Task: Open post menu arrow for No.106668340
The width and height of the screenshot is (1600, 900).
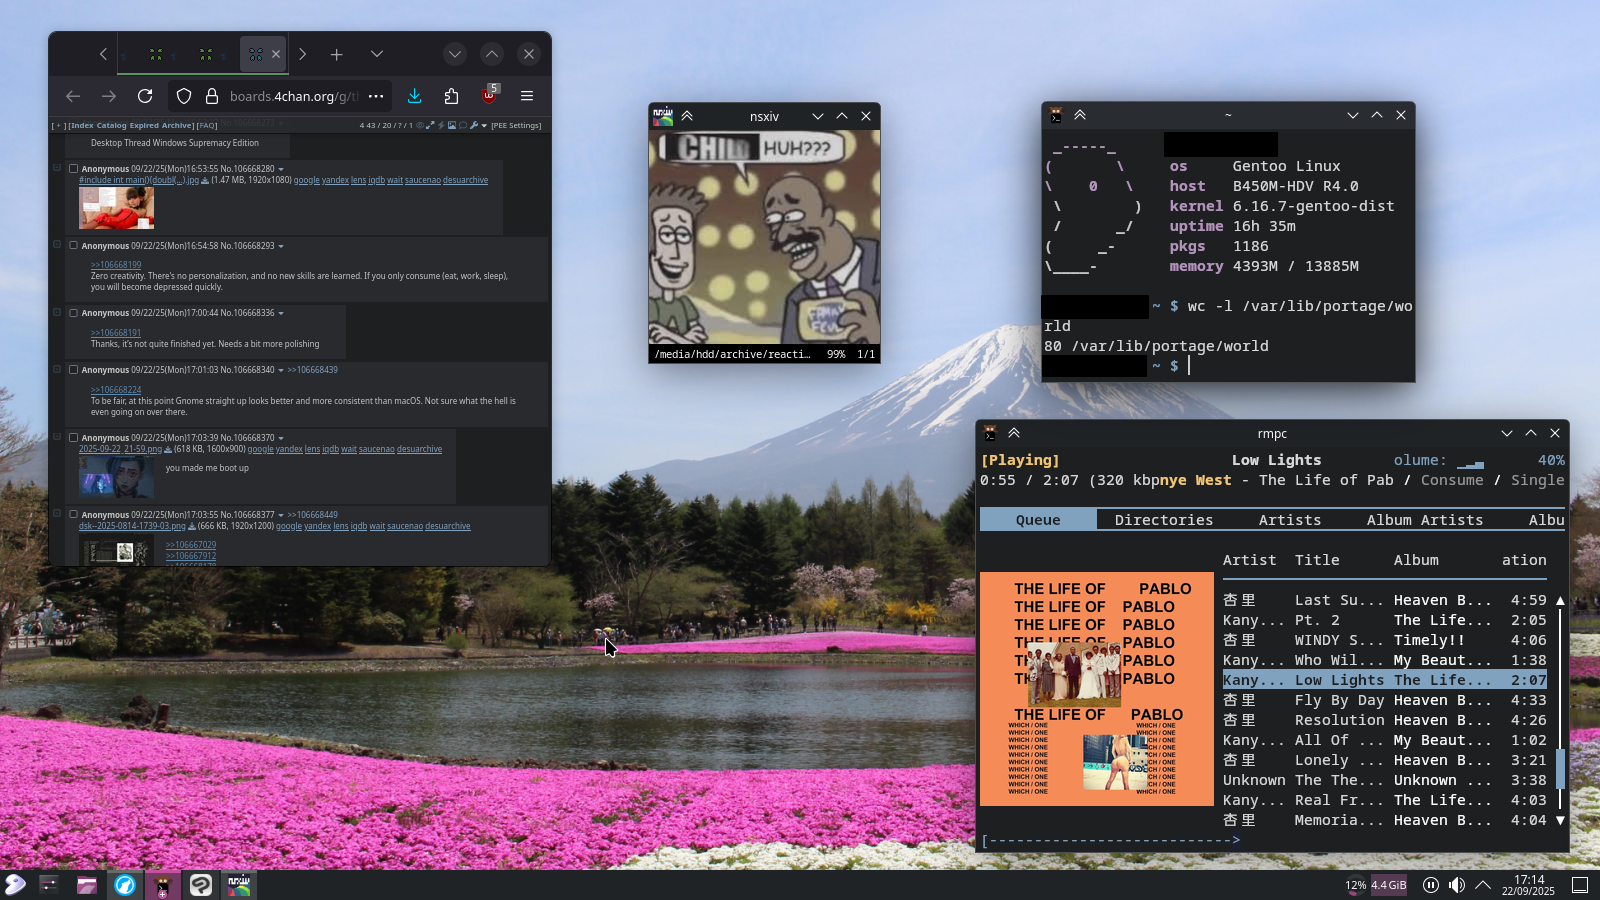Action: 281,370
